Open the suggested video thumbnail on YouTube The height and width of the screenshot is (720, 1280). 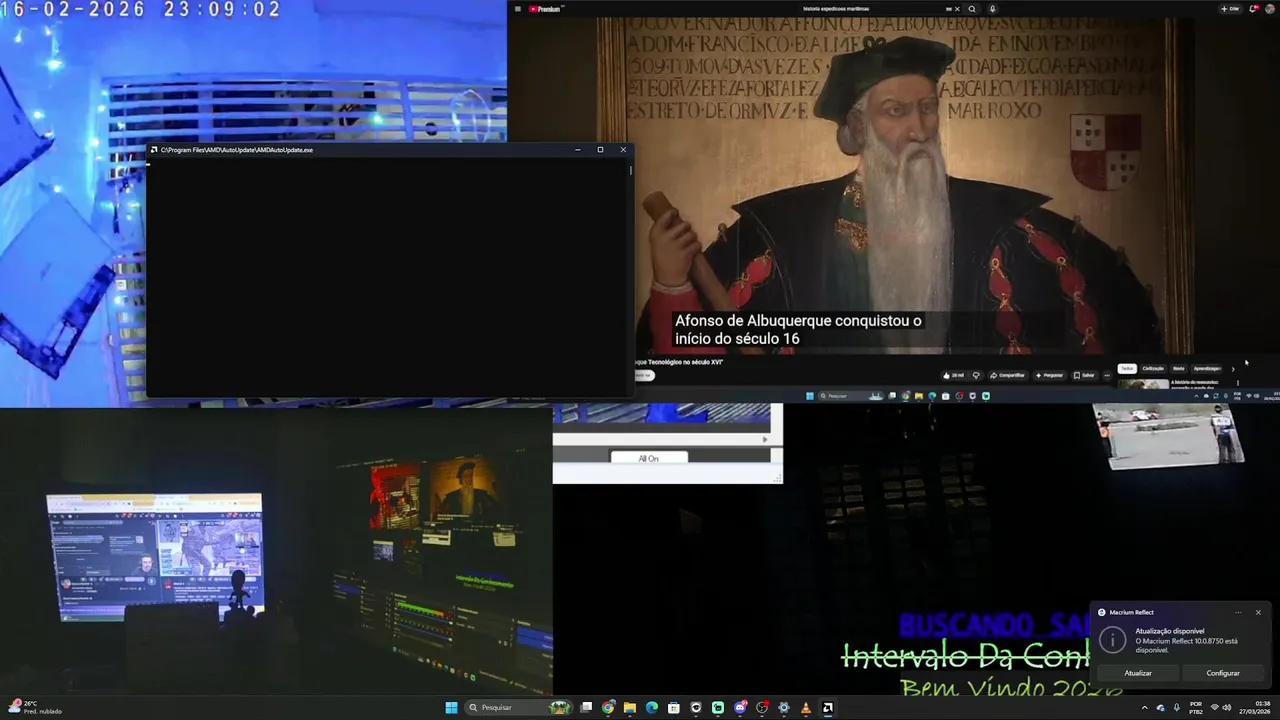(x=1143, y=384)
